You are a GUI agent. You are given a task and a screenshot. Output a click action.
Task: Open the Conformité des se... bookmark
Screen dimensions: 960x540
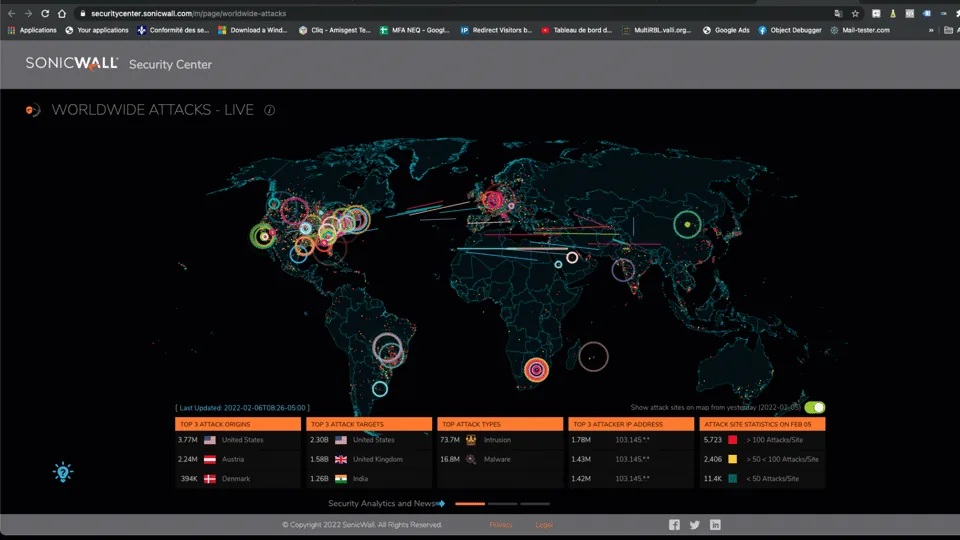coord(173,30)
